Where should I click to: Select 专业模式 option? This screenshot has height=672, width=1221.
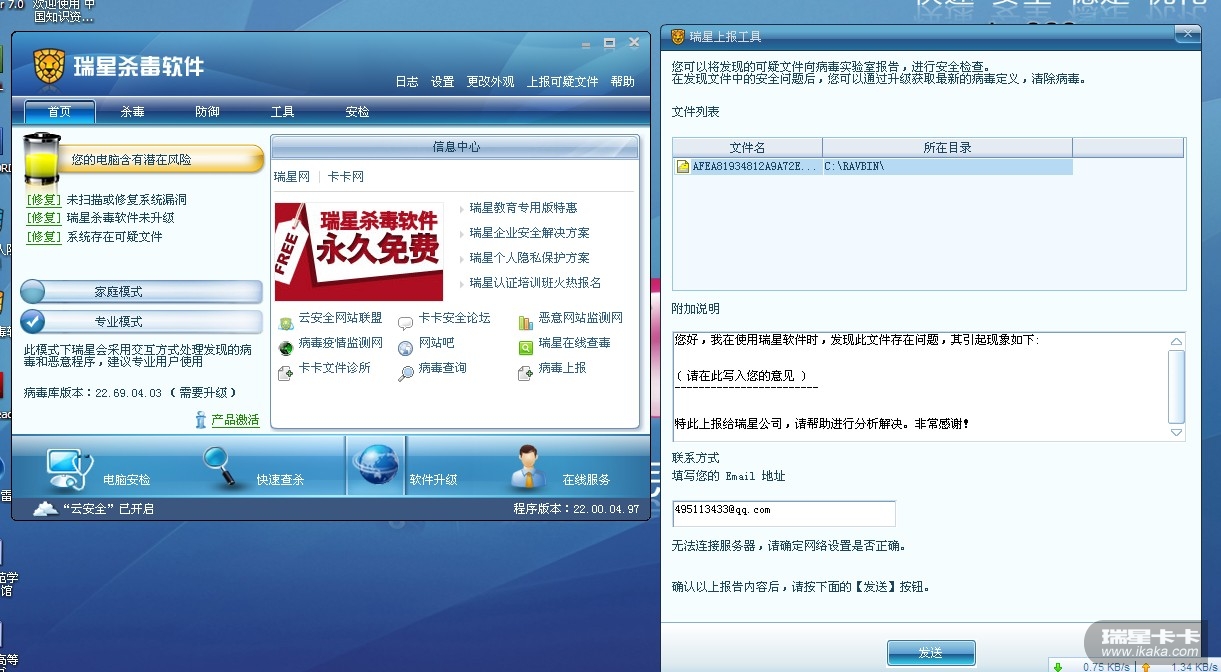pos(141,321)
